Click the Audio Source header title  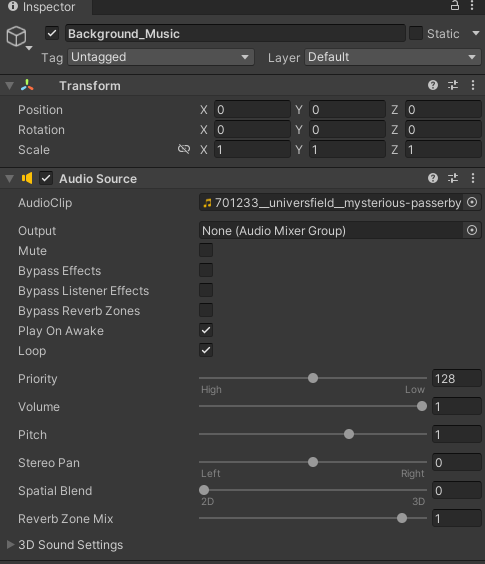pos(98,178)
